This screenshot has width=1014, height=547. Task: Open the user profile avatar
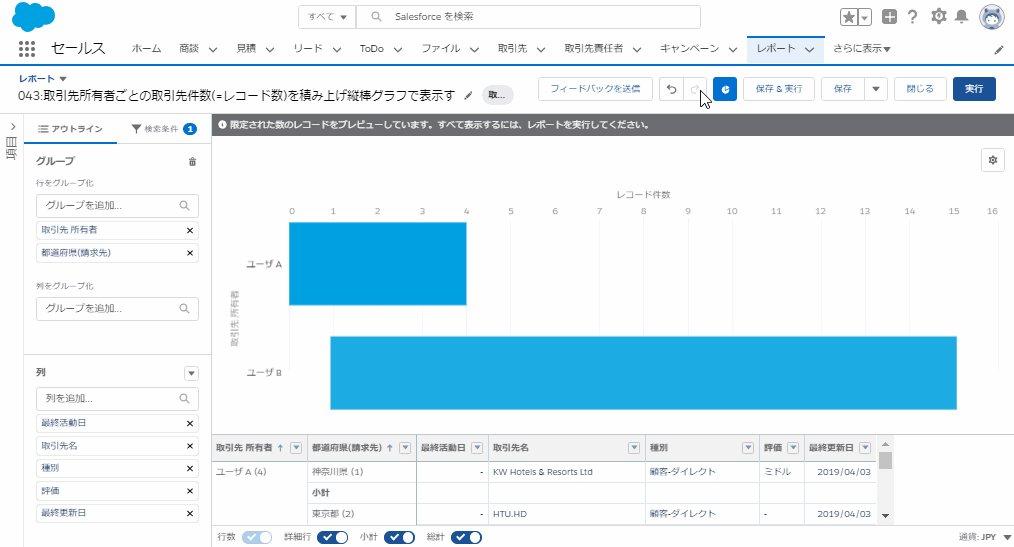point(992,17)
